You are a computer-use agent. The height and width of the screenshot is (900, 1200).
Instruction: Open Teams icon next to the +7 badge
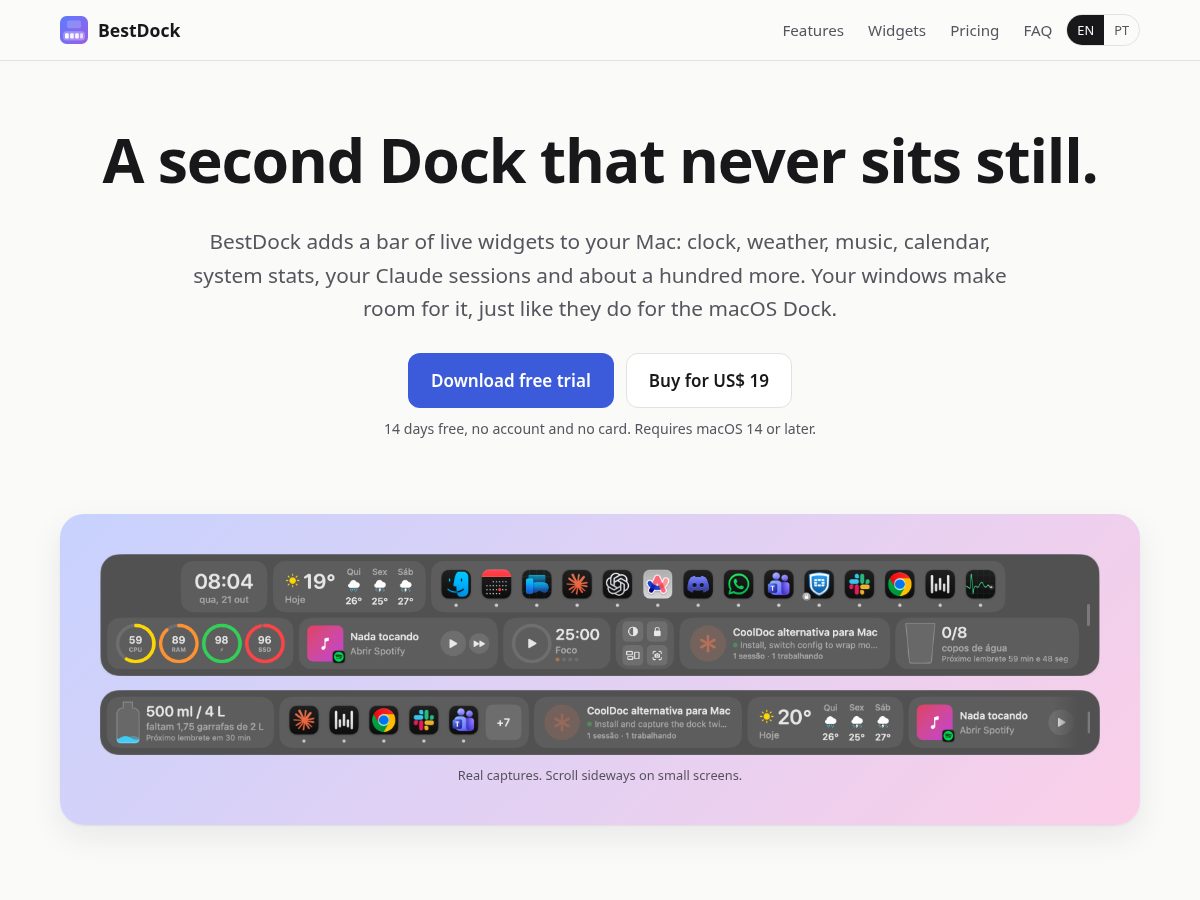coord(463,720)
